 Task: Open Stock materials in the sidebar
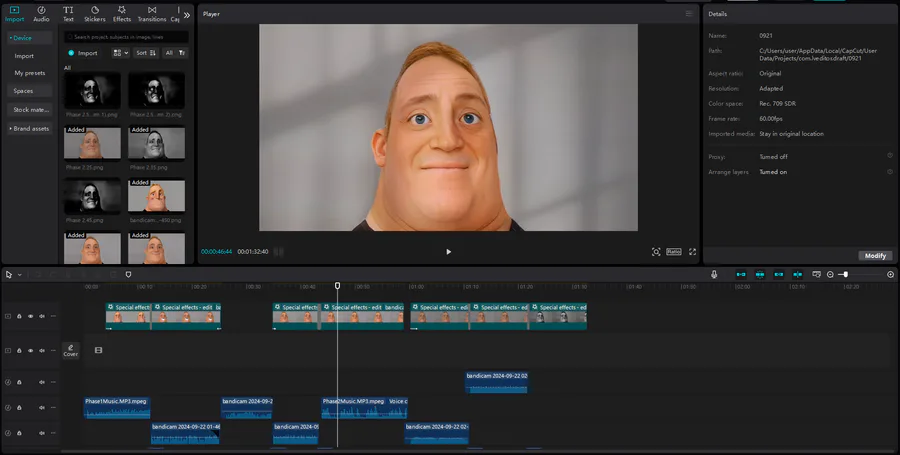point(29,110)
